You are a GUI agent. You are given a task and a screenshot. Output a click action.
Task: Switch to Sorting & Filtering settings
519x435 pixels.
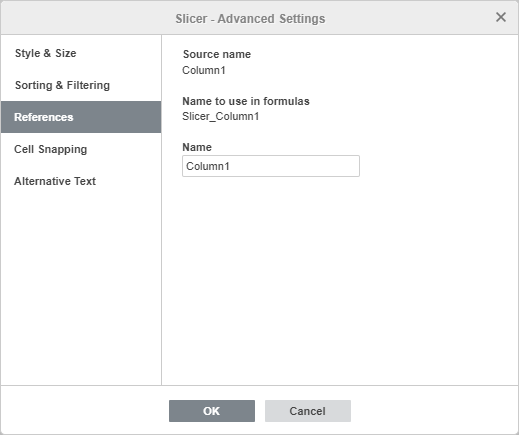coord(81,85)
